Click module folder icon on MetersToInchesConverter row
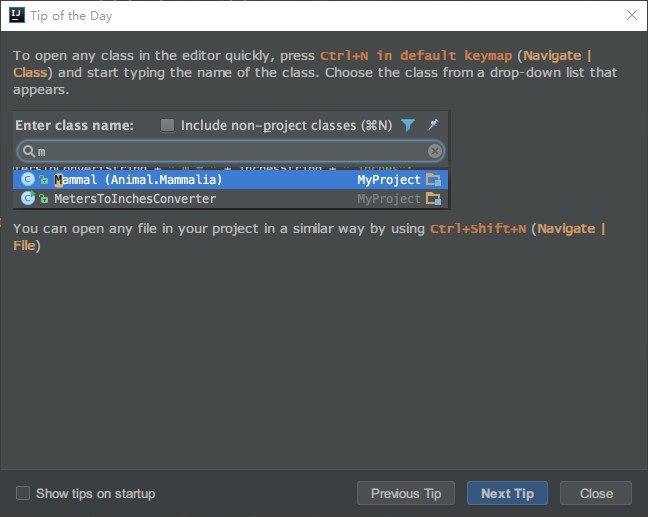 [433, 199]
